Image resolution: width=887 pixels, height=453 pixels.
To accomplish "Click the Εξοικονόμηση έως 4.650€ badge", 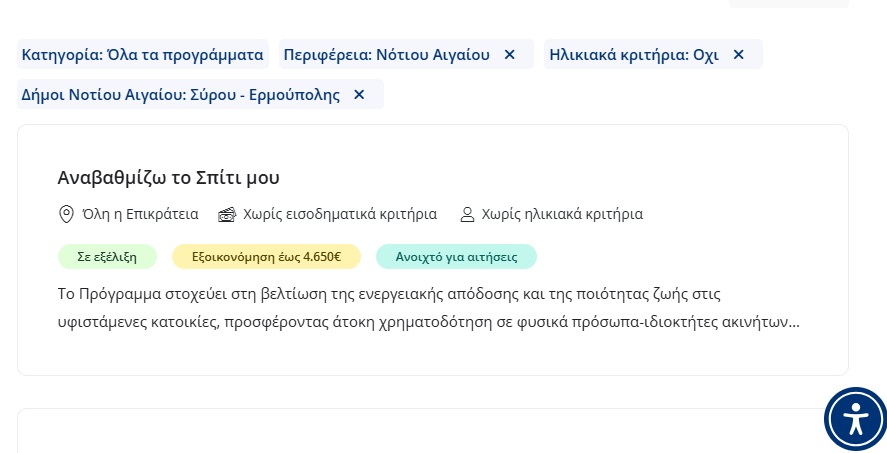I will click(266, 257).
